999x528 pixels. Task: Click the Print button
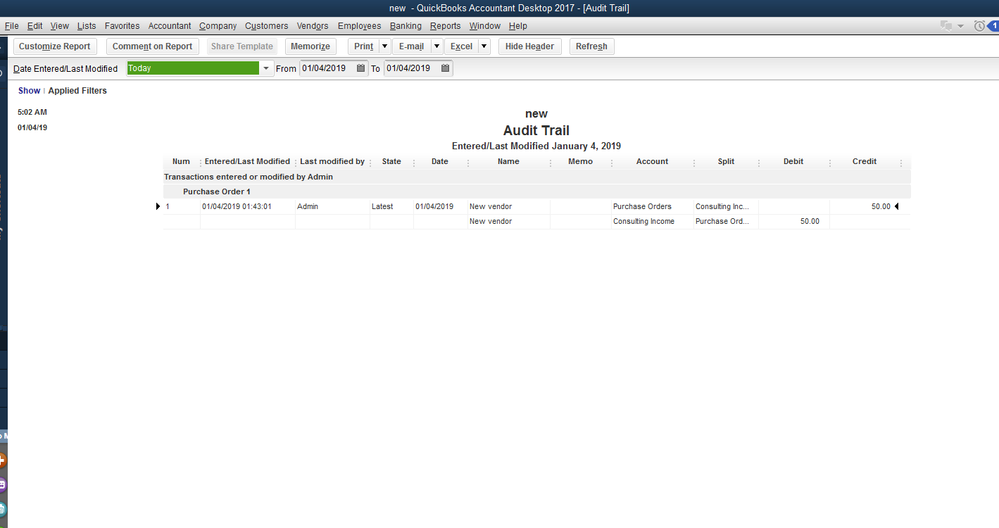click(363, 46)
